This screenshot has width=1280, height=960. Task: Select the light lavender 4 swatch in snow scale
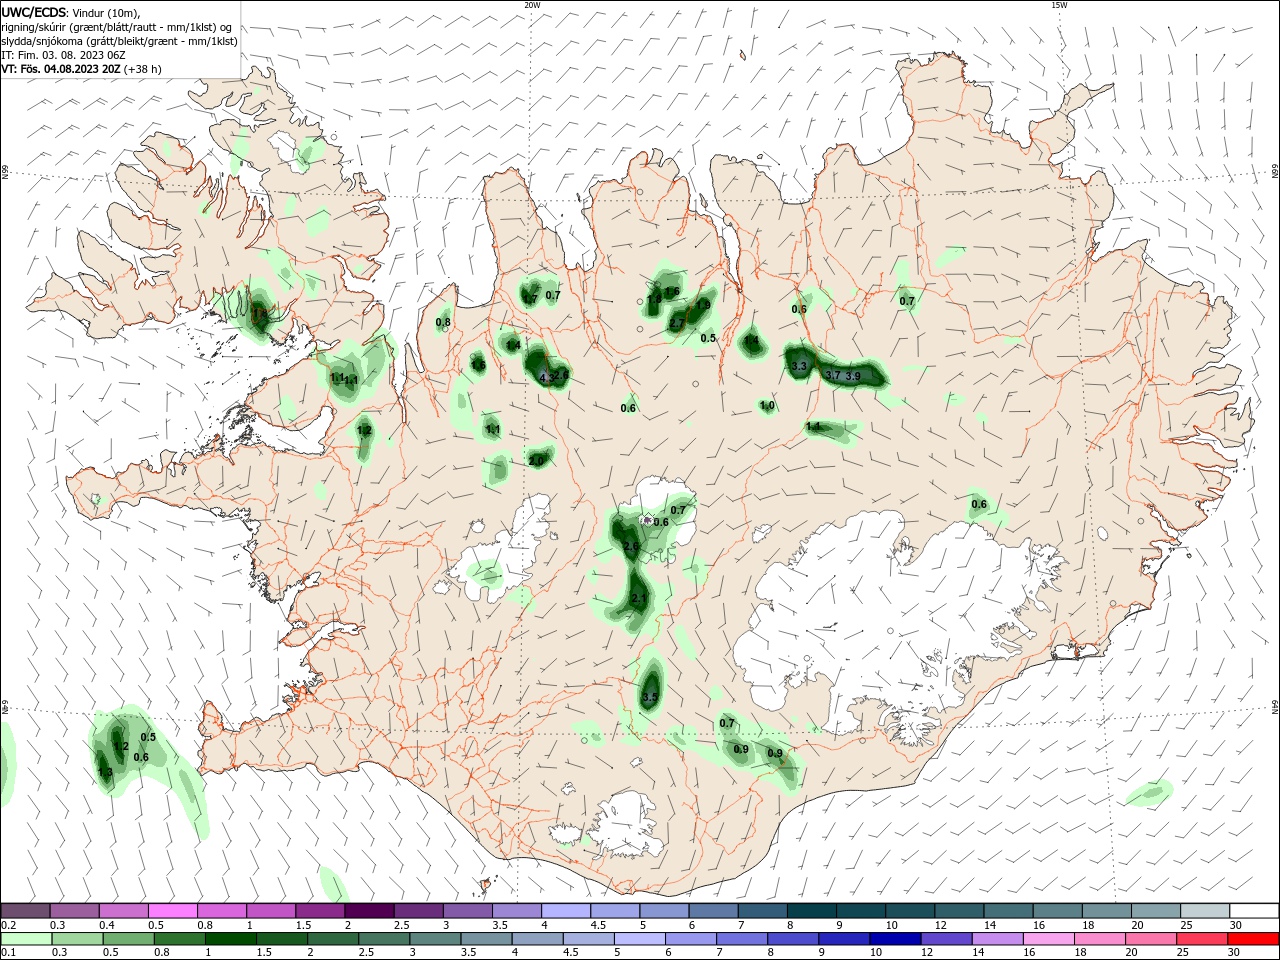(566, 910)
